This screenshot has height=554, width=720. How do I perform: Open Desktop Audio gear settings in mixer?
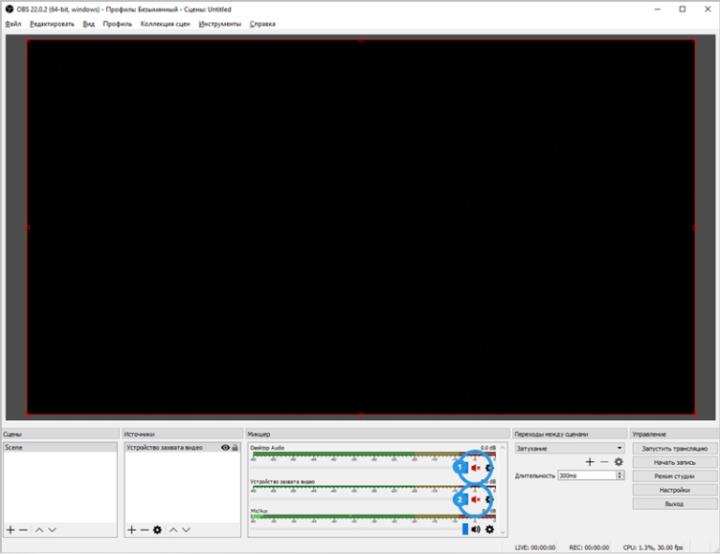click(x=489, y=468)
